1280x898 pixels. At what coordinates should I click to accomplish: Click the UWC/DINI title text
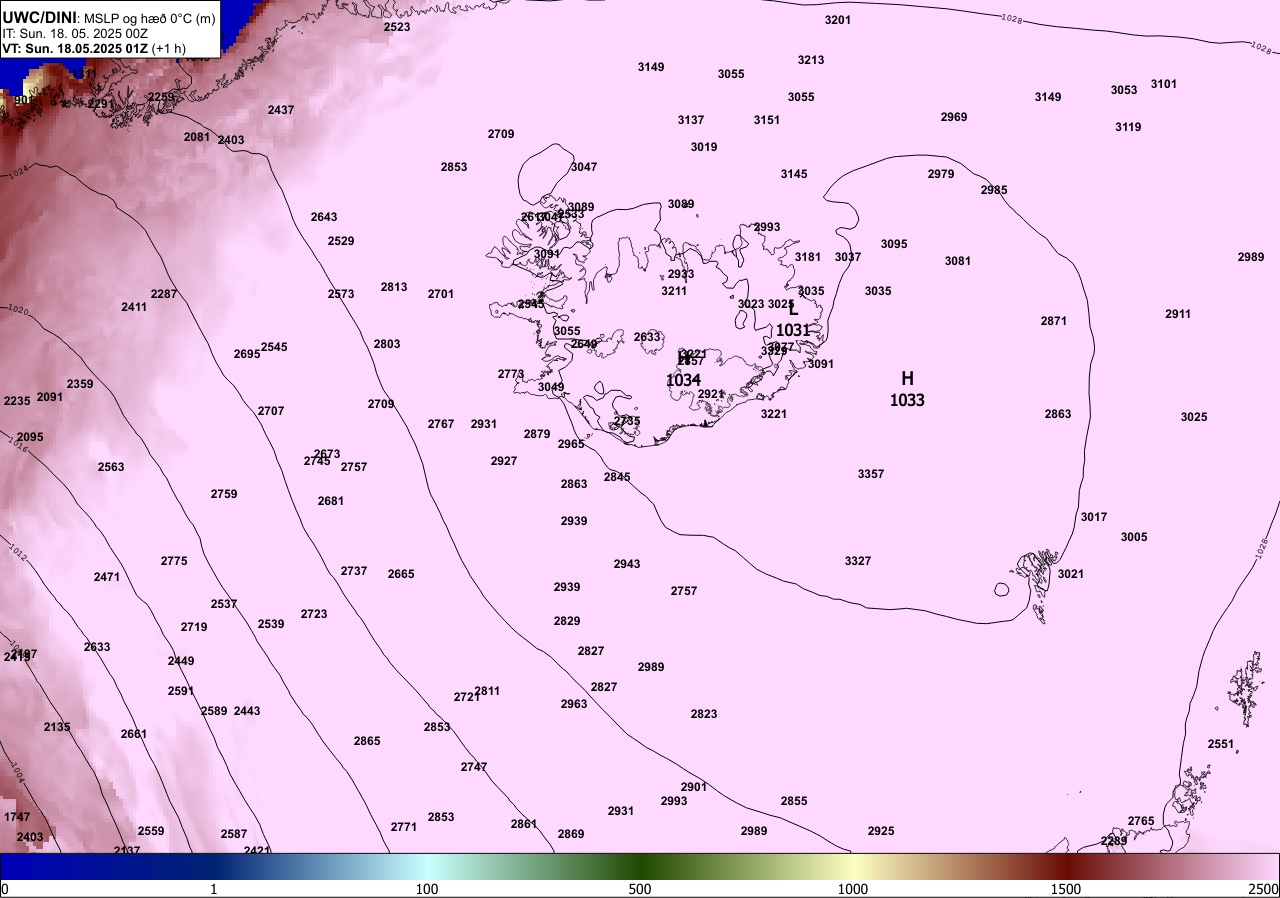coord(39,17)
